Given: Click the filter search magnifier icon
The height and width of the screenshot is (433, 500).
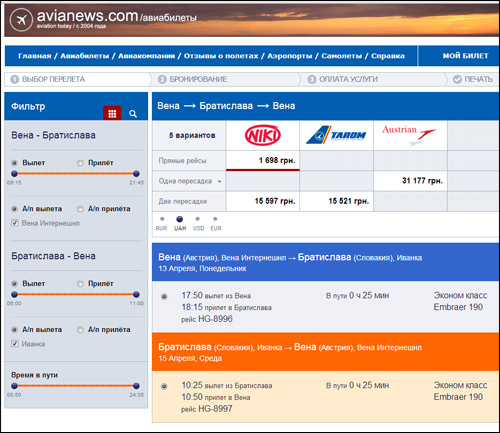Looking at the screenshot, I should pyautogui.click(x=133, y=114).
